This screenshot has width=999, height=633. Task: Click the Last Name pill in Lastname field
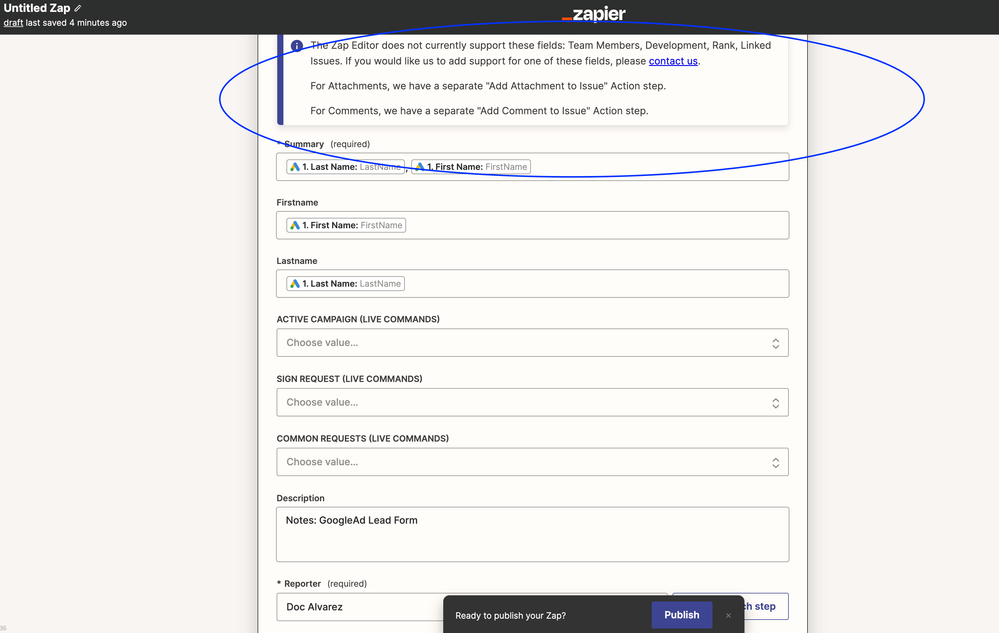click(345, 284)
